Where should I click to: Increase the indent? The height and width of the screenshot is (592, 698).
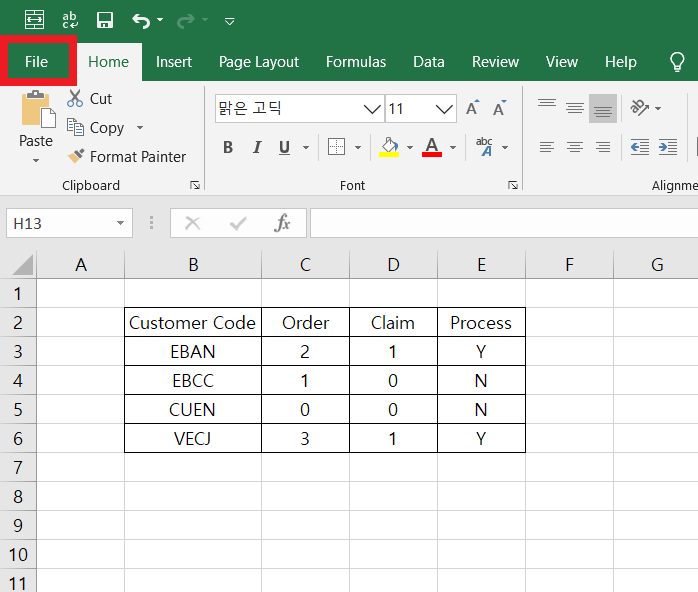(668, 147)
